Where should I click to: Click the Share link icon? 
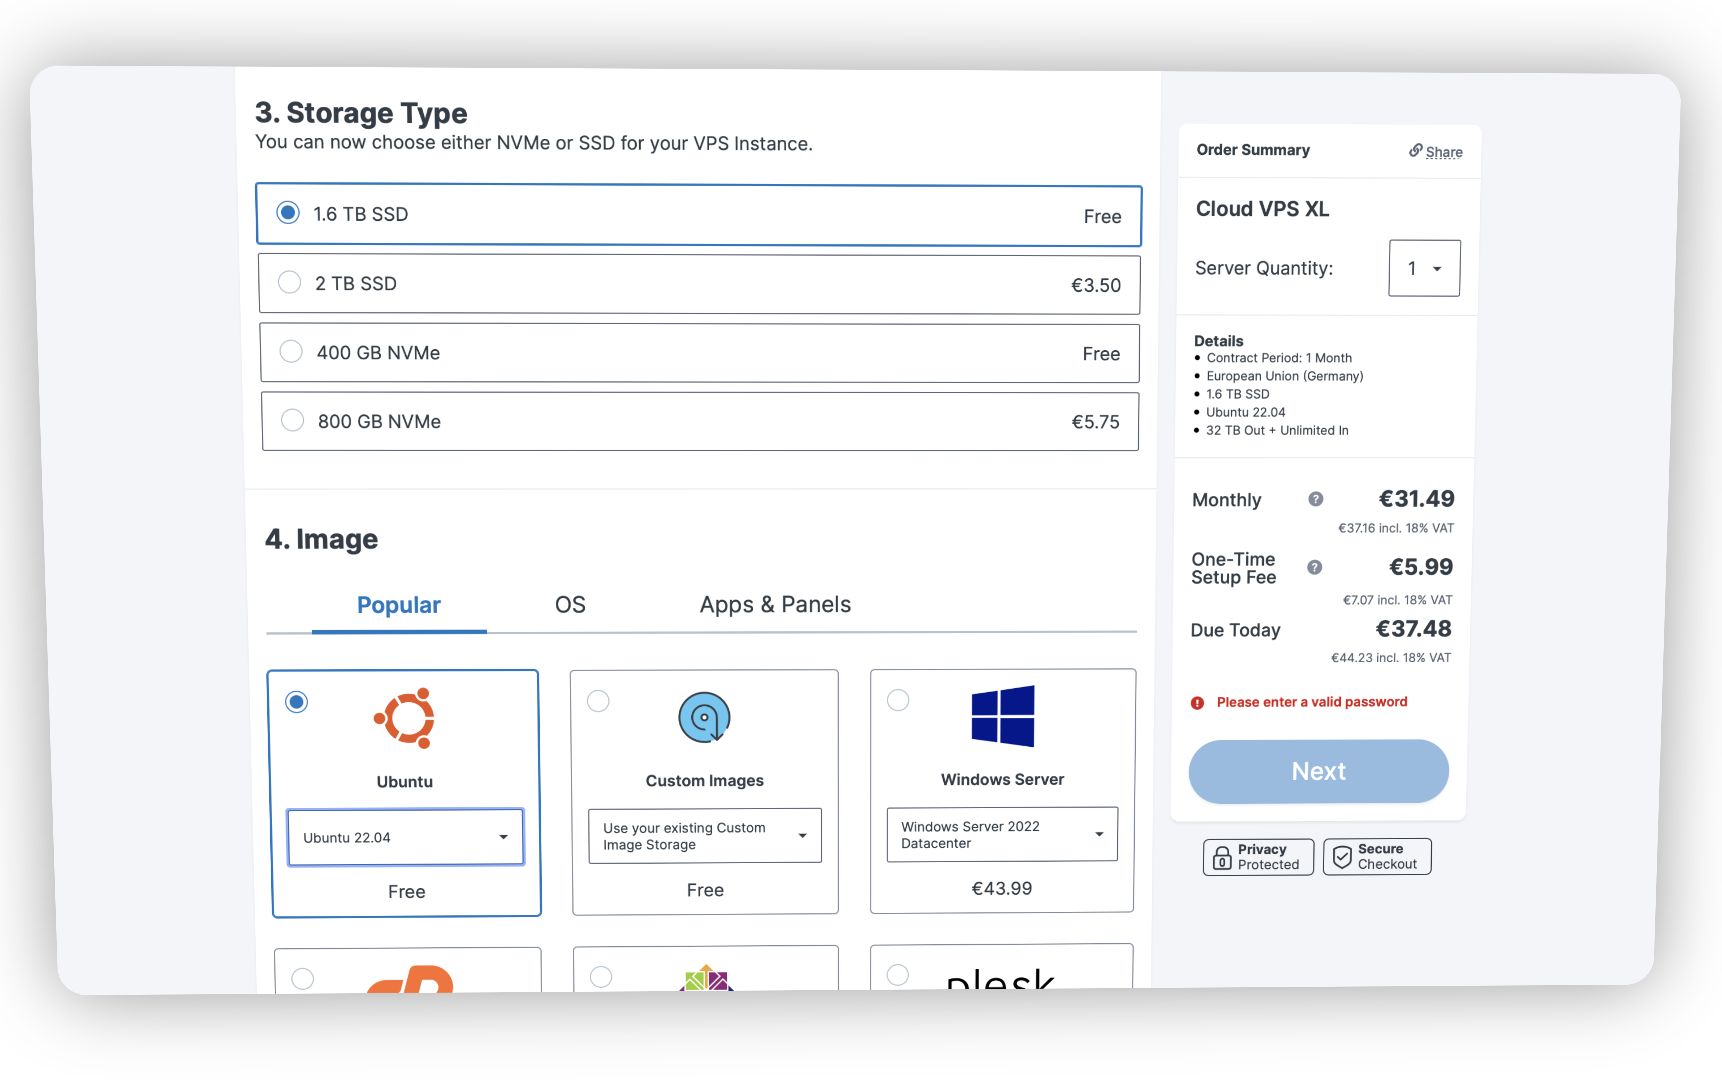pos(1416,150)
